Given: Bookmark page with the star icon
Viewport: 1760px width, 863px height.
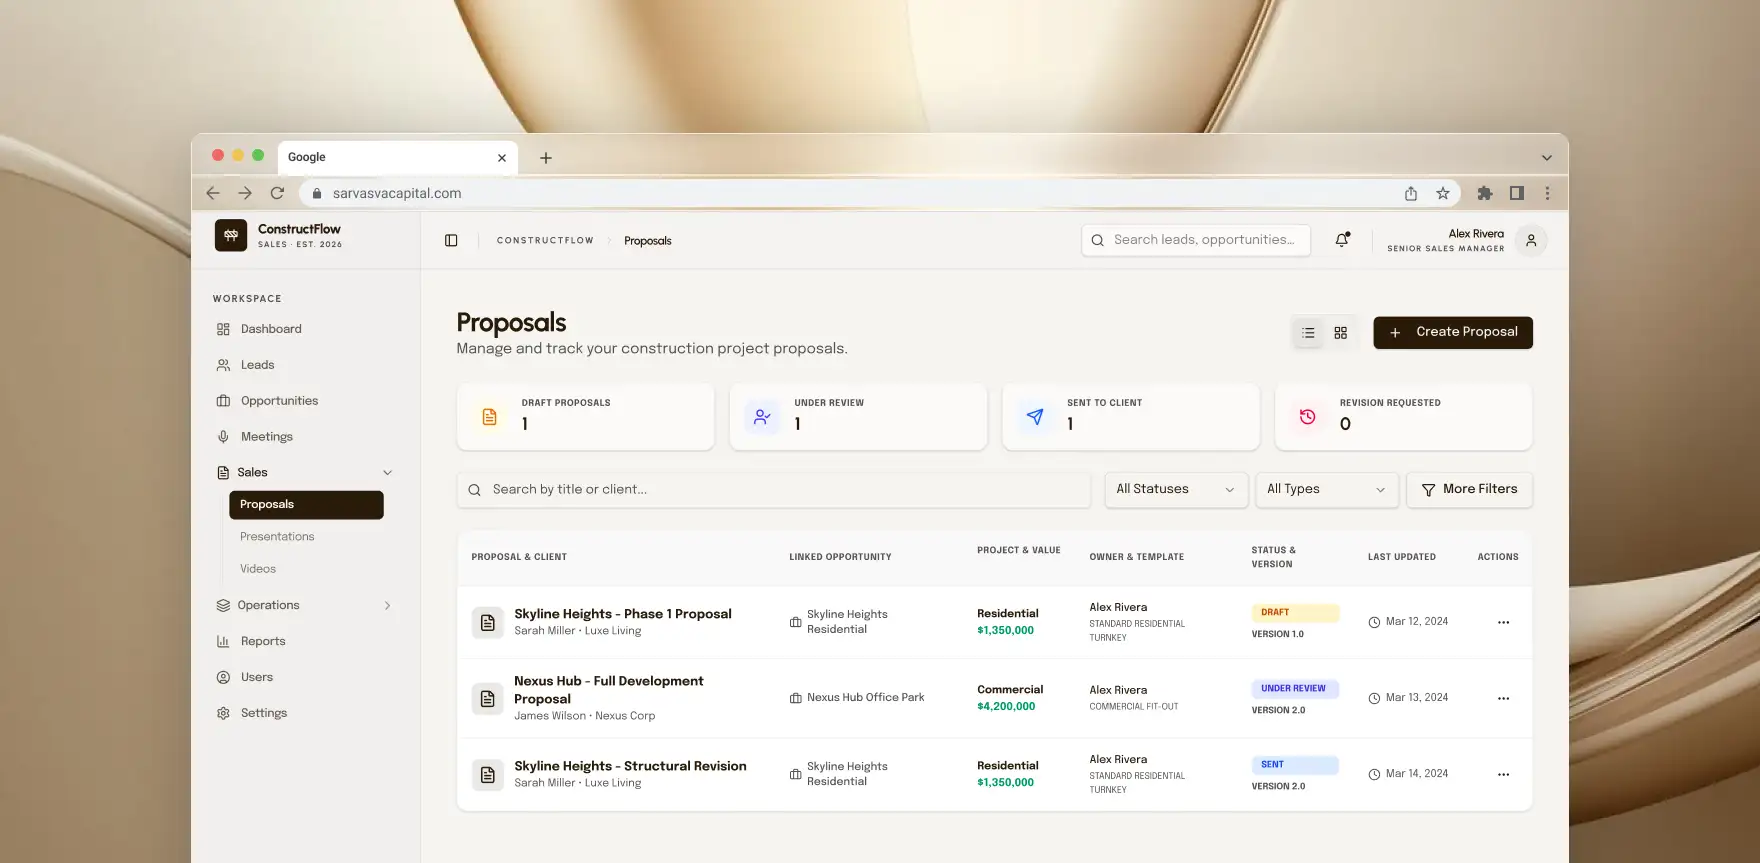Looking at the screenshot, I should (x=1443, y=193).
